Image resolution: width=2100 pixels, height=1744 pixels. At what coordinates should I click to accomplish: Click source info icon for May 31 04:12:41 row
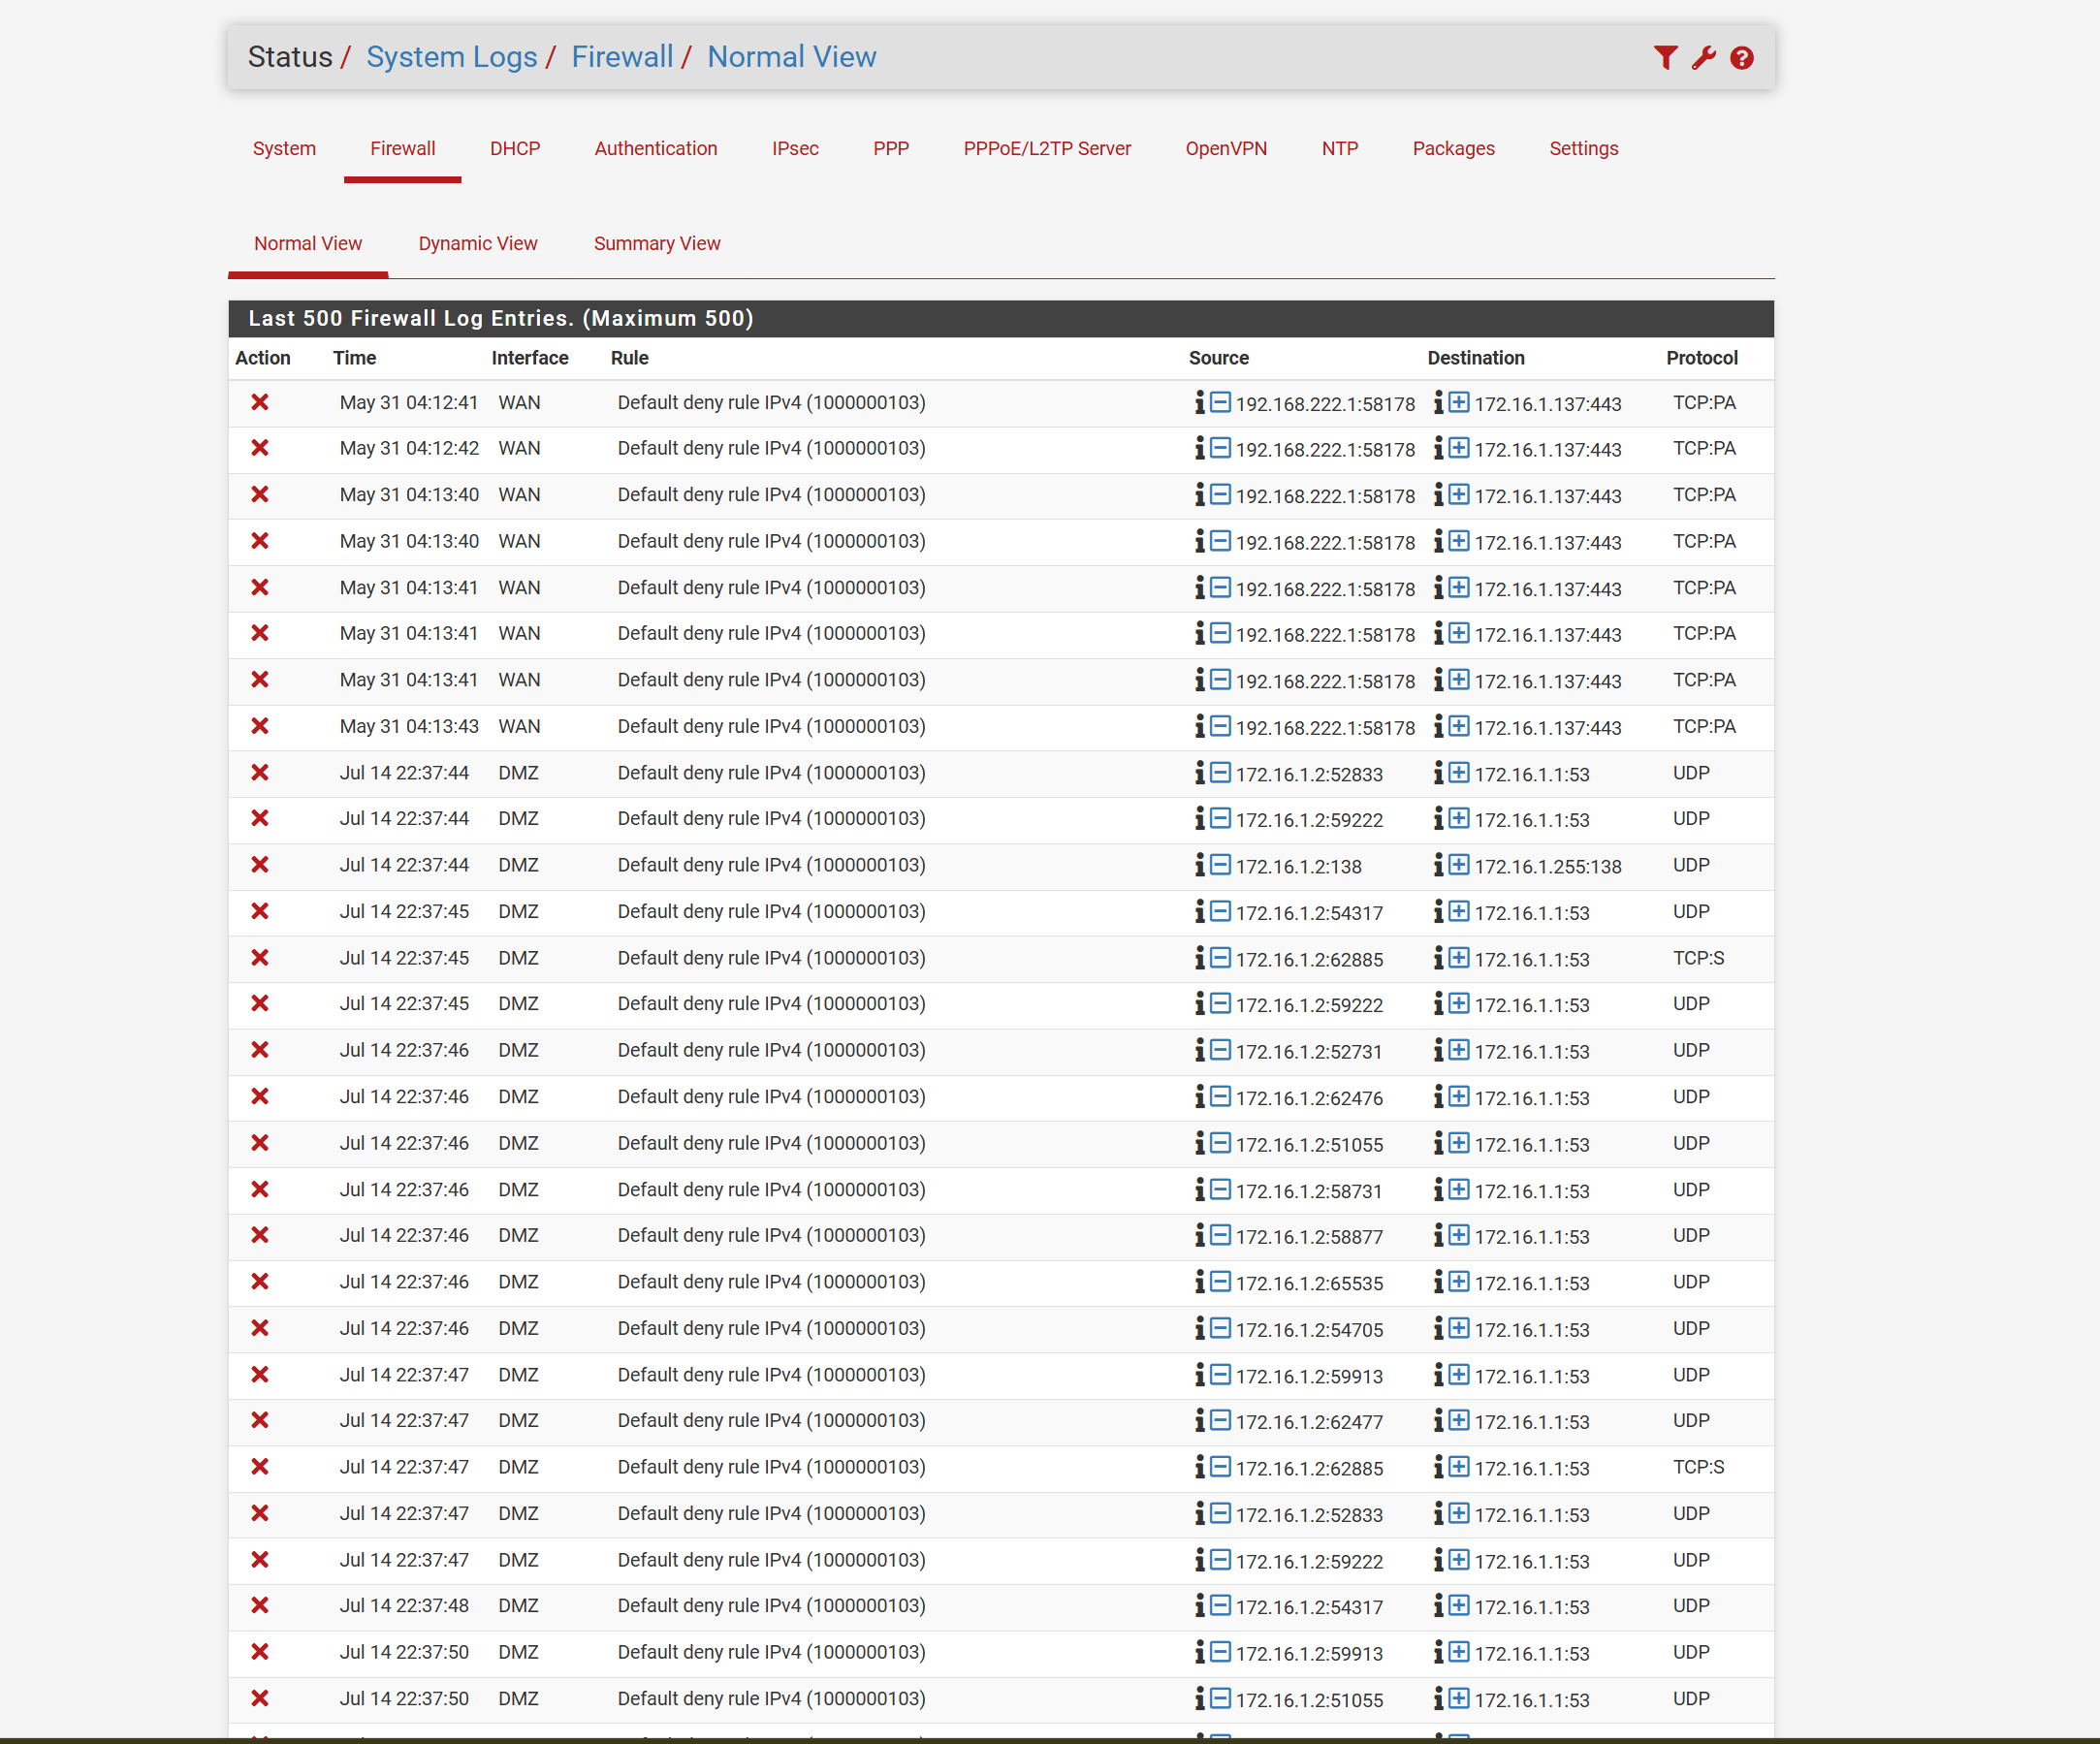point(1200,402)
